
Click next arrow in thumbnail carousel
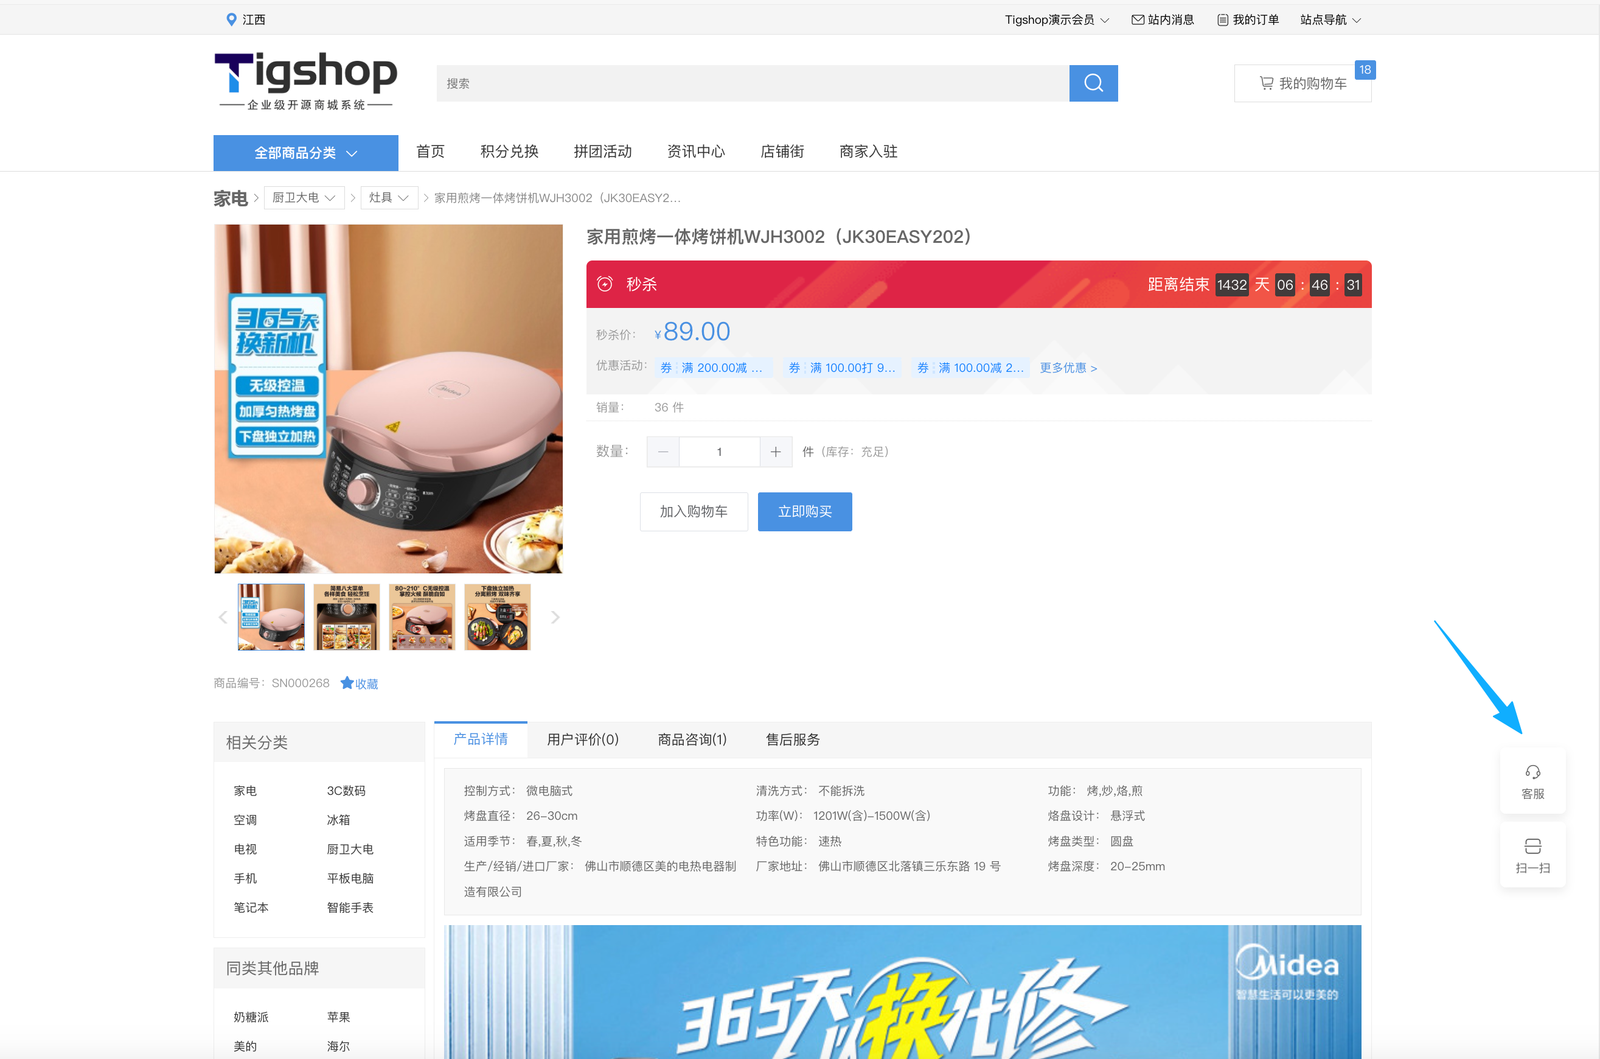(555, 617)
